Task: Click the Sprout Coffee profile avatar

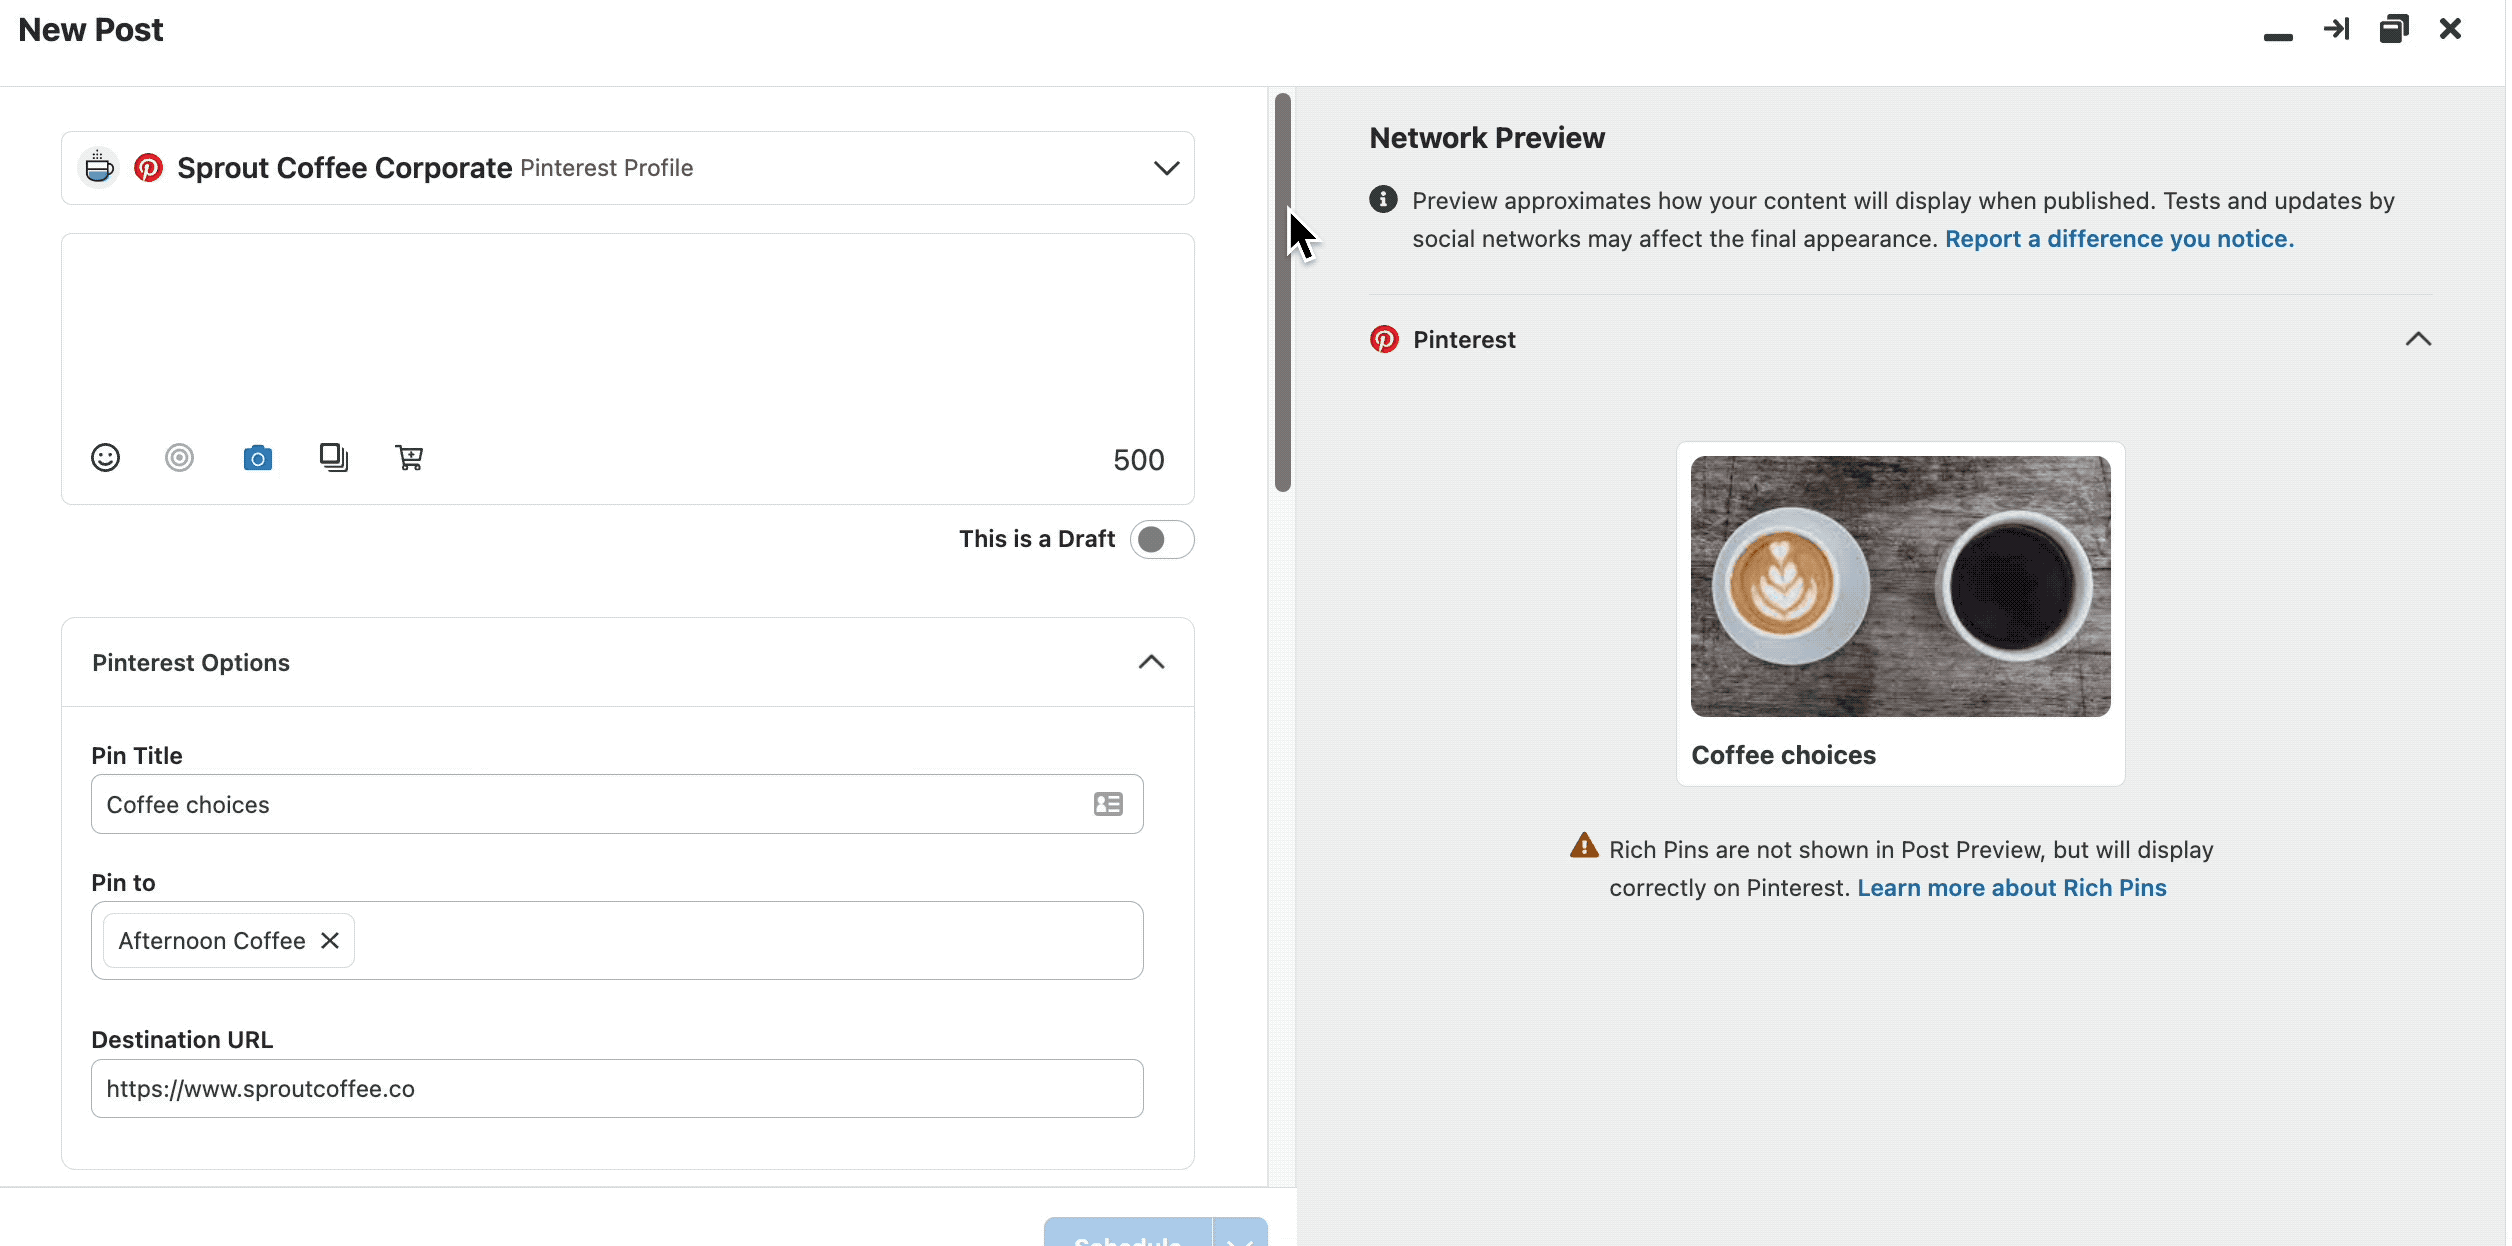Action: (x=98, y=168)
